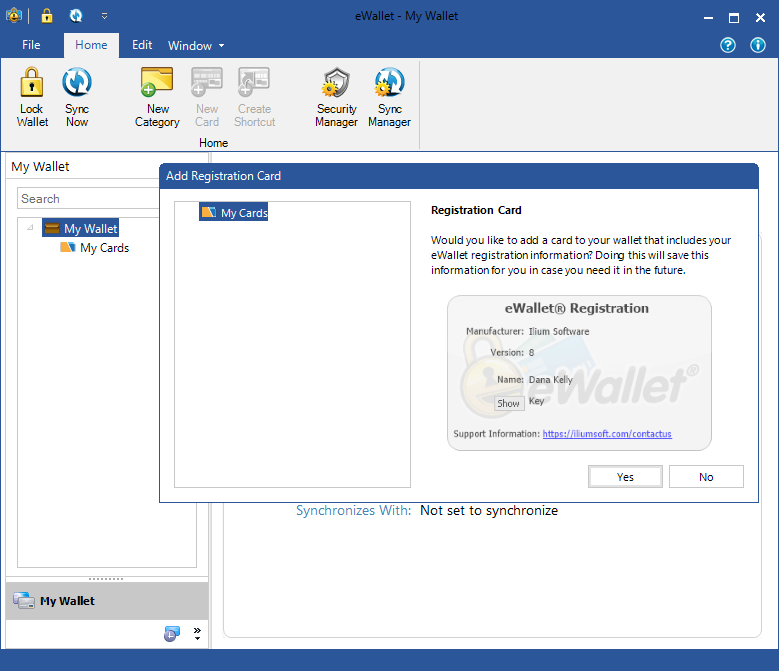779x671 pixels.
Task: Switch to the Edit tab
Action: click(x=142, y=45)
